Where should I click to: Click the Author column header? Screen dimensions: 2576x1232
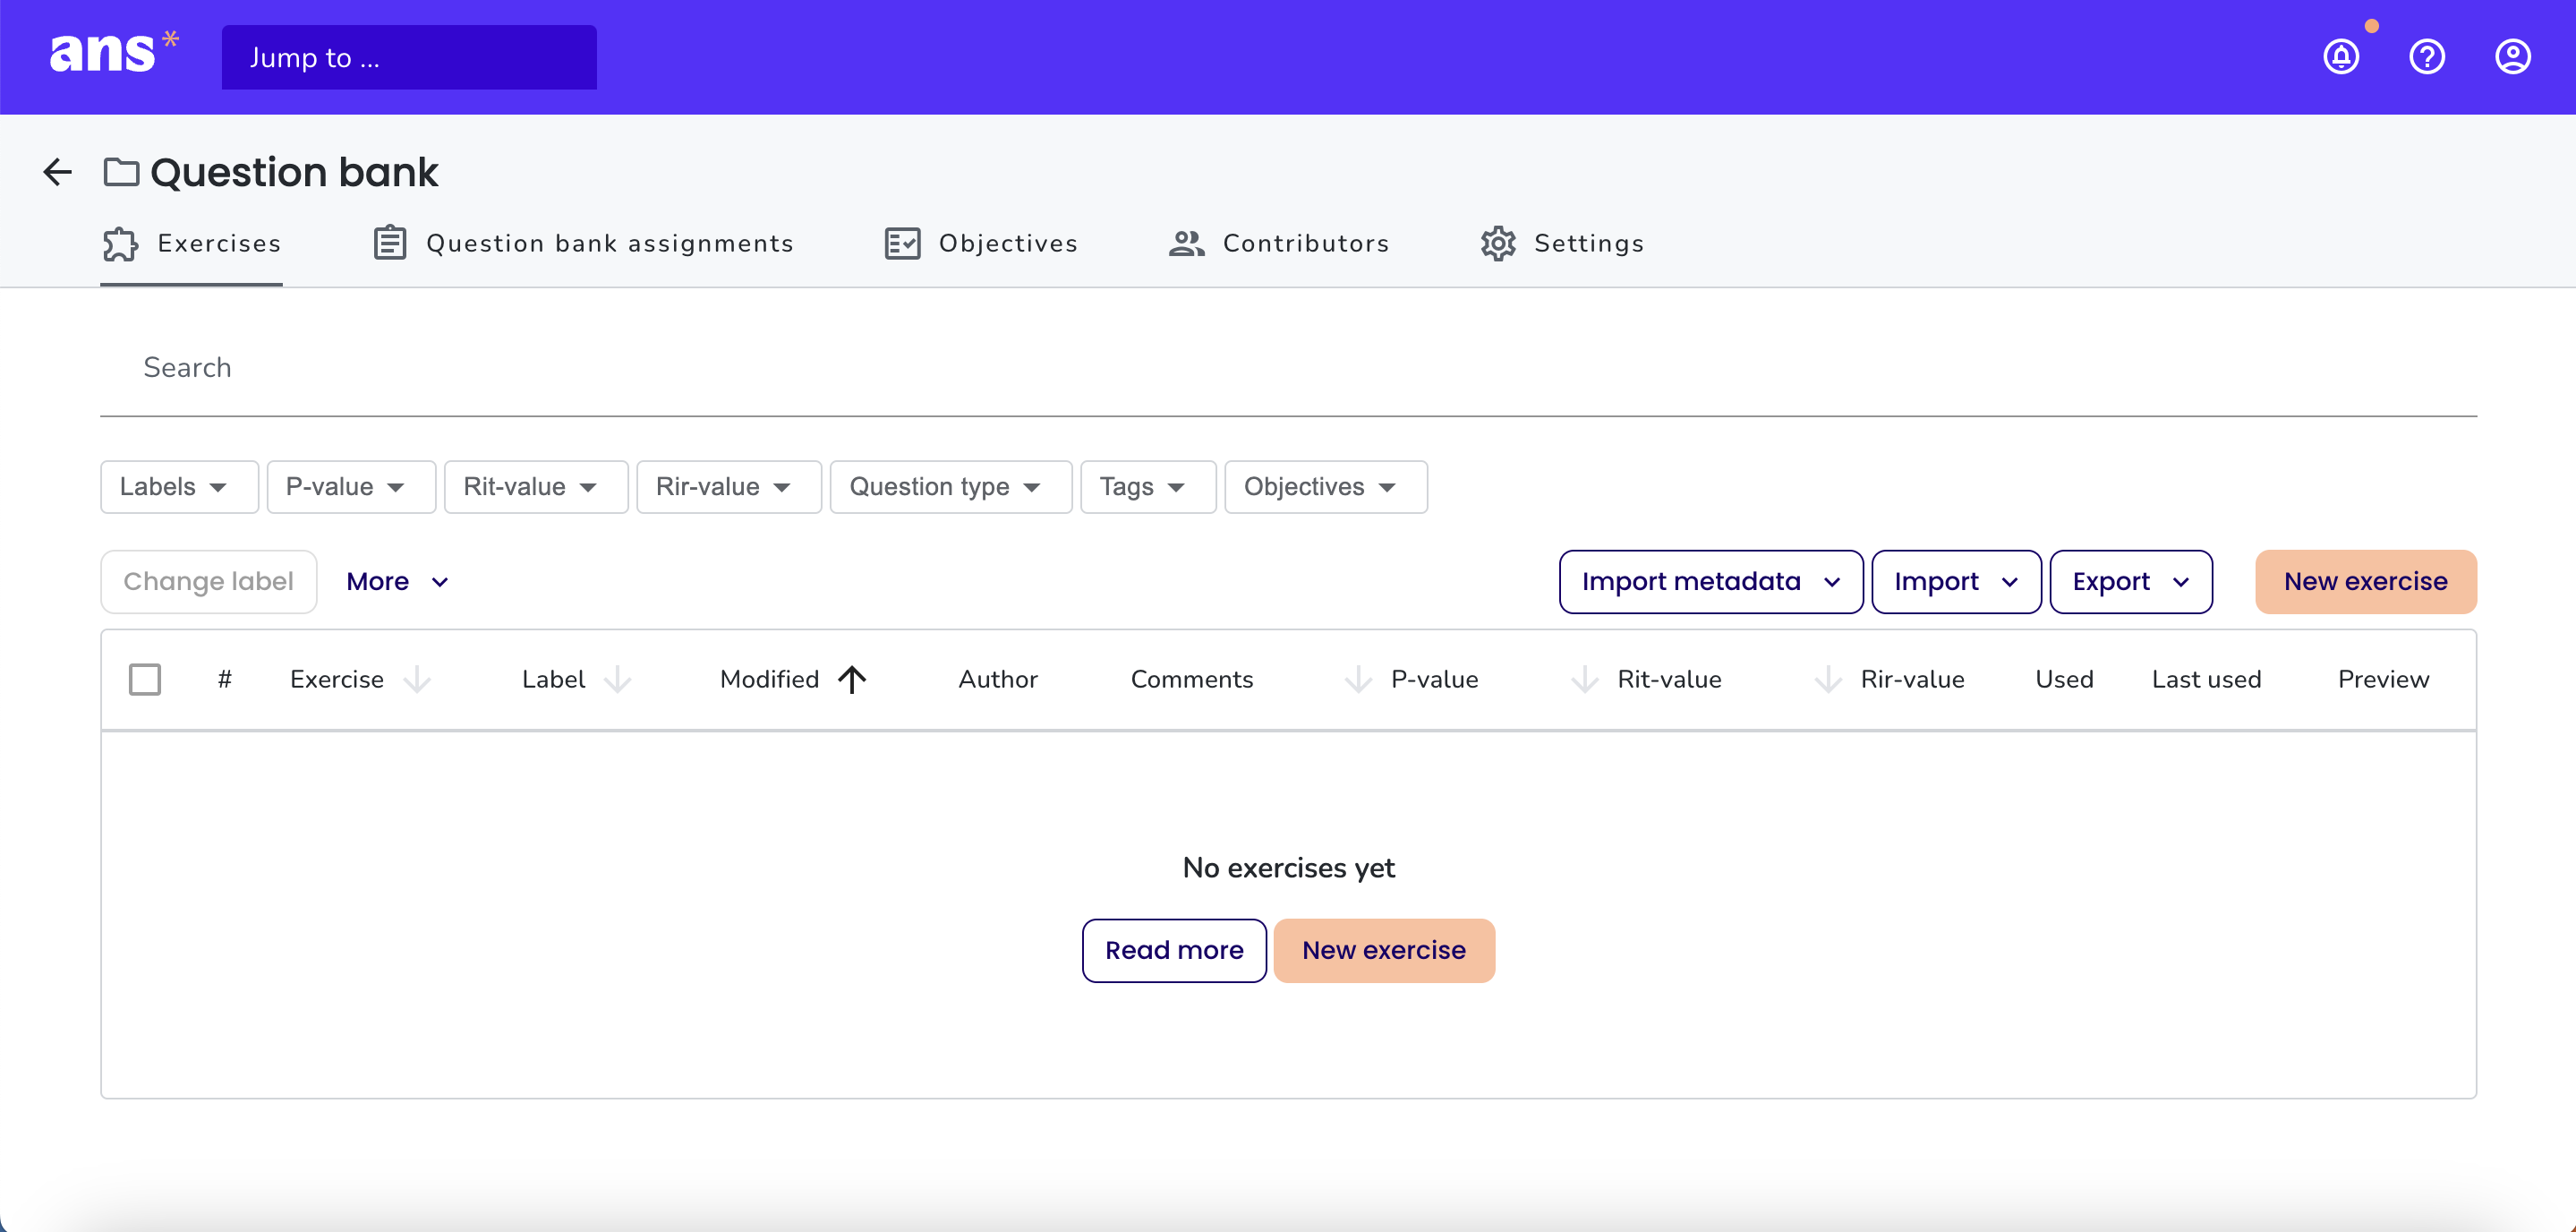pyautogui.click(x=998, y=680)
